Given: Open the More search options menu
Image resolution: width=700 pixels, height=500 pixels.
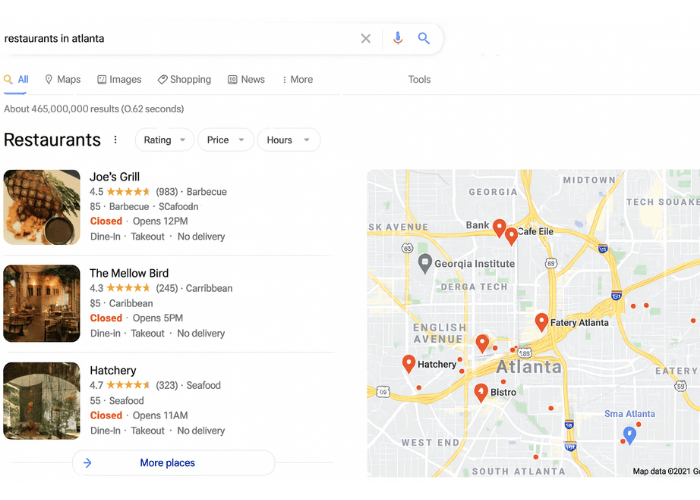Looking at the screenshot, I should [297, 79].
